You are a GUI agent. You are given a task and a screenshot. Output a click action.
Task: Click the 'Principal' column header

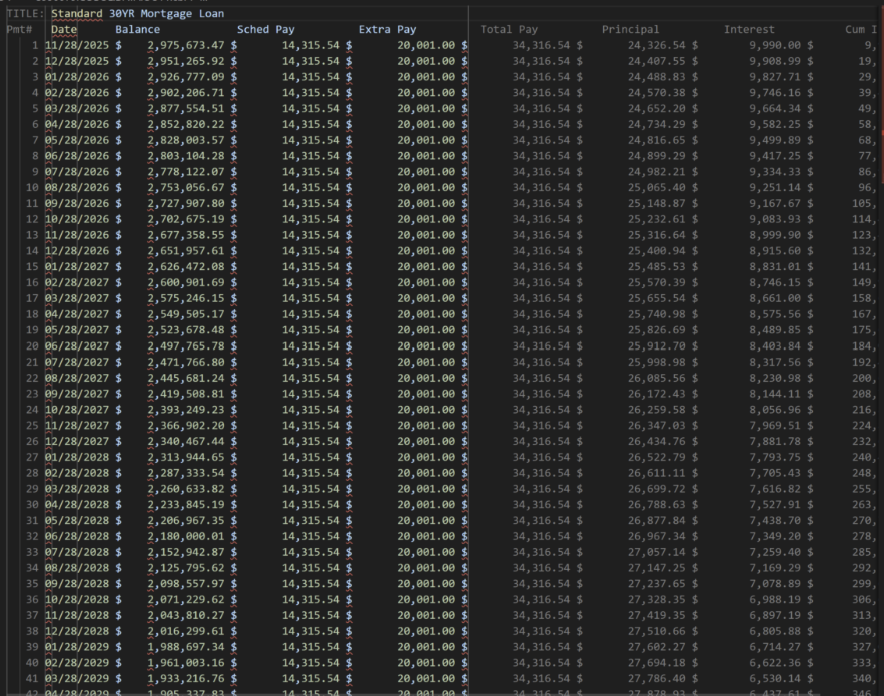click(x=630, y=30)
